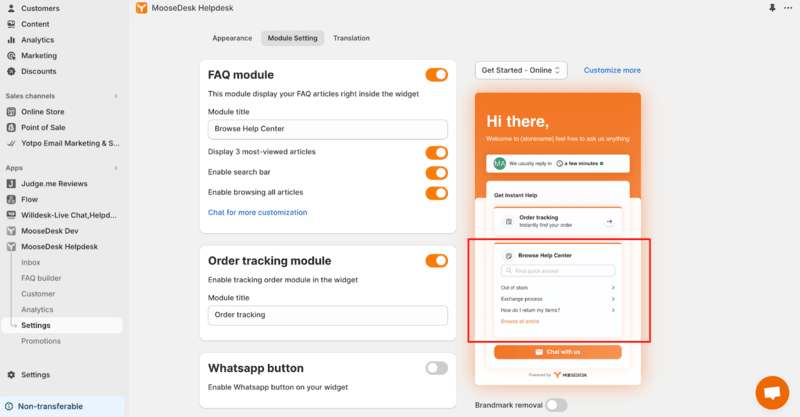Click the Customize more link

[x=612, y=70]
